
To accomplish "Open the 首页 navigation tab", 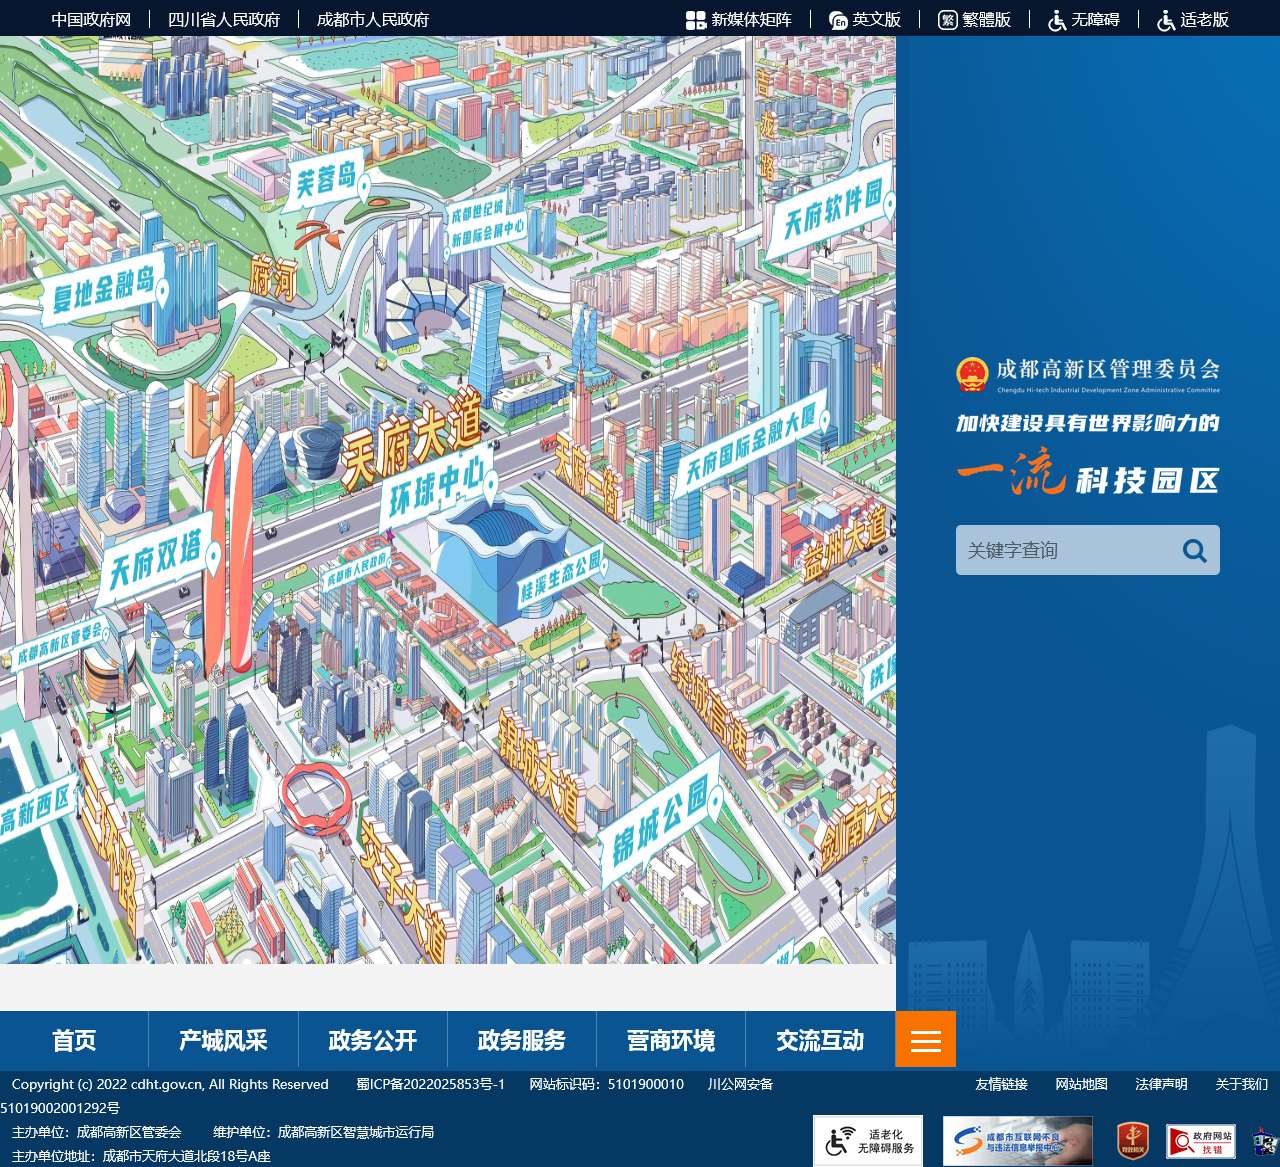I will pos(74,1040).
